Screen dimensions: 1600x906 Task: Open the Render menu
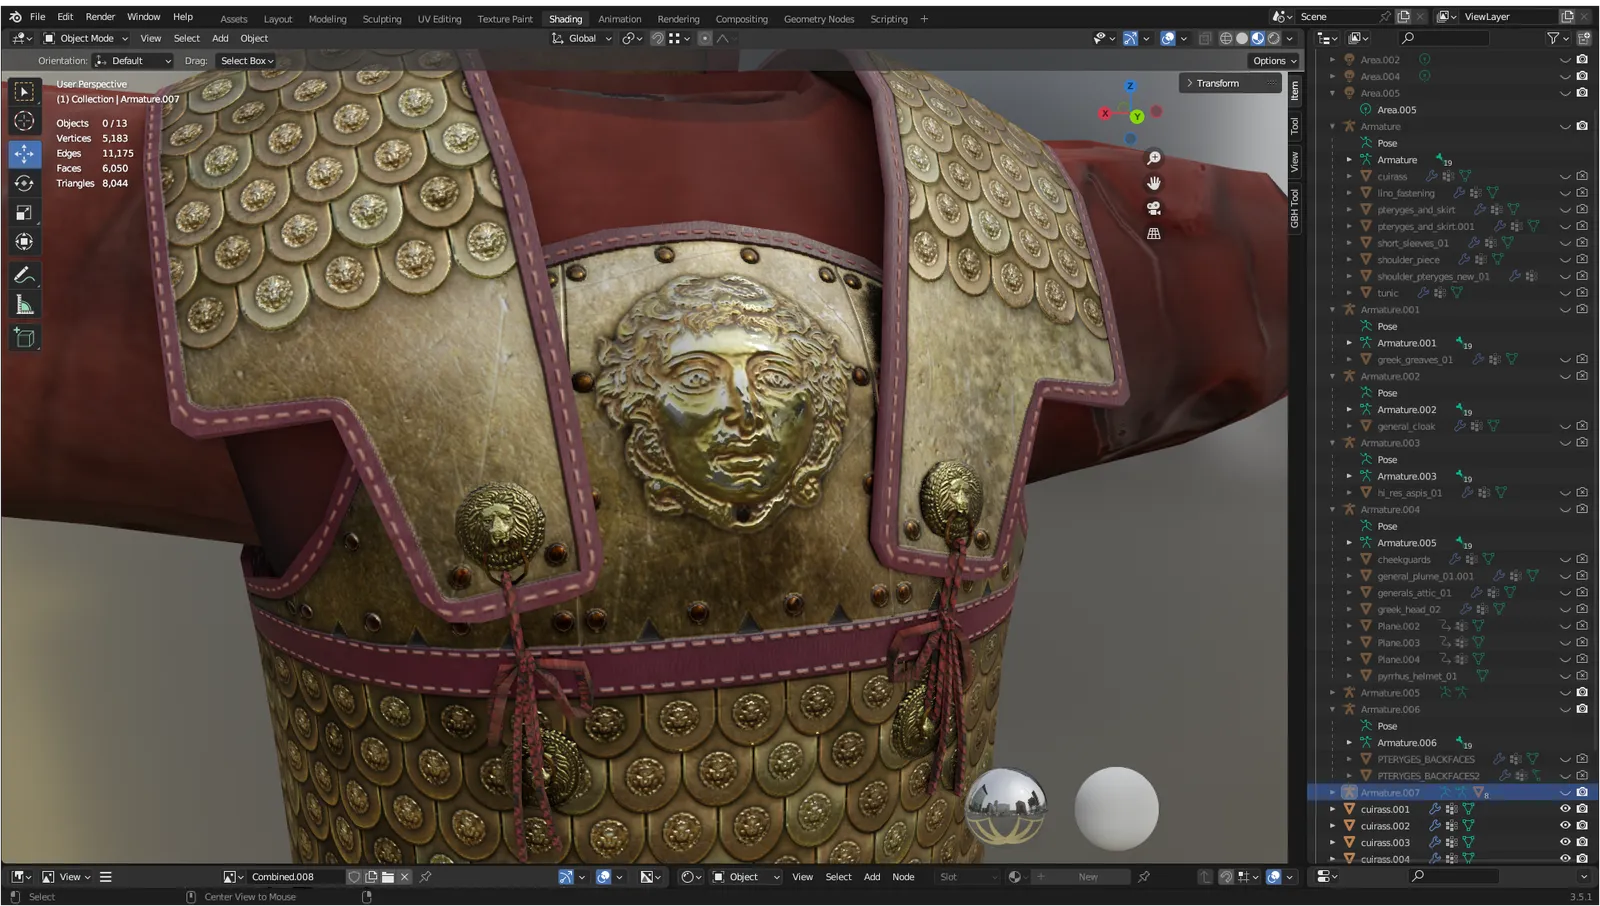tap(100, 17)
